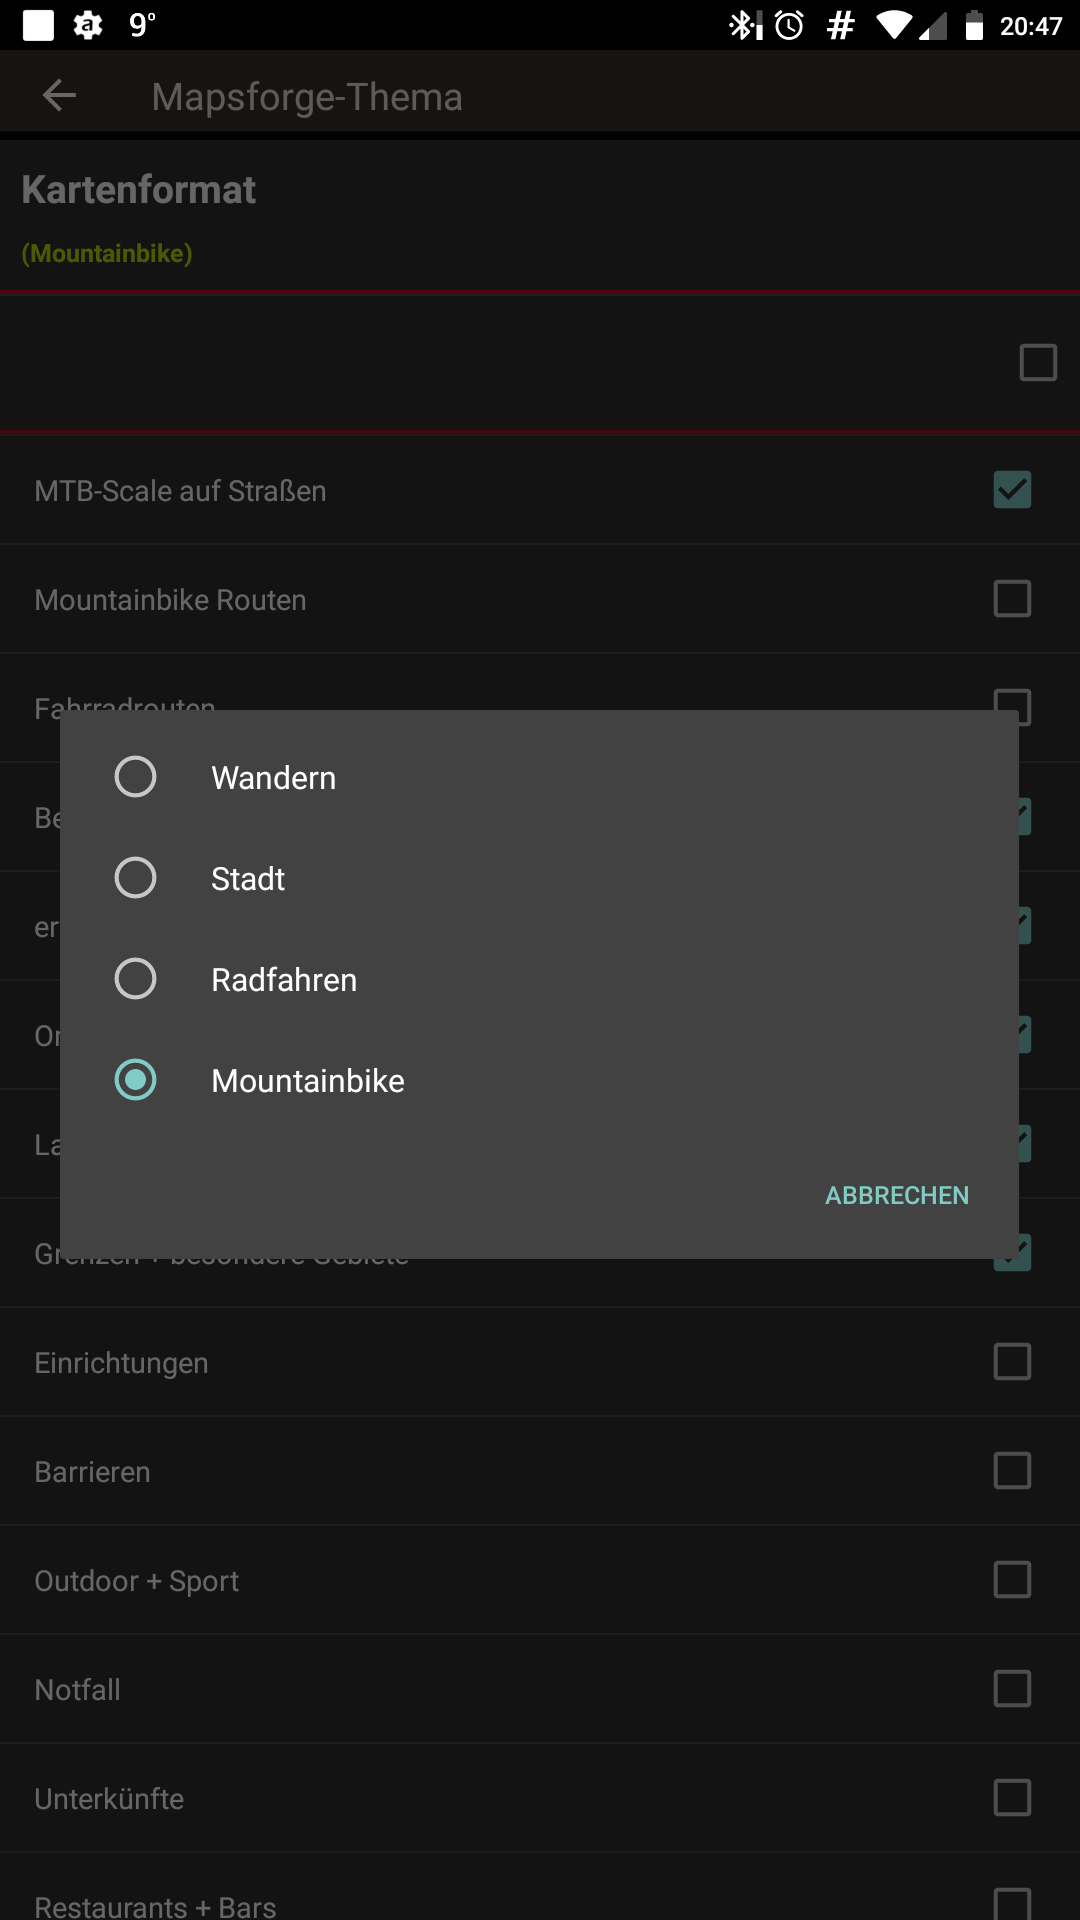The height and width of the screenshot is (1920, 1080).
Task: Tap the back arrow in header
Action: tap(60, 96)
